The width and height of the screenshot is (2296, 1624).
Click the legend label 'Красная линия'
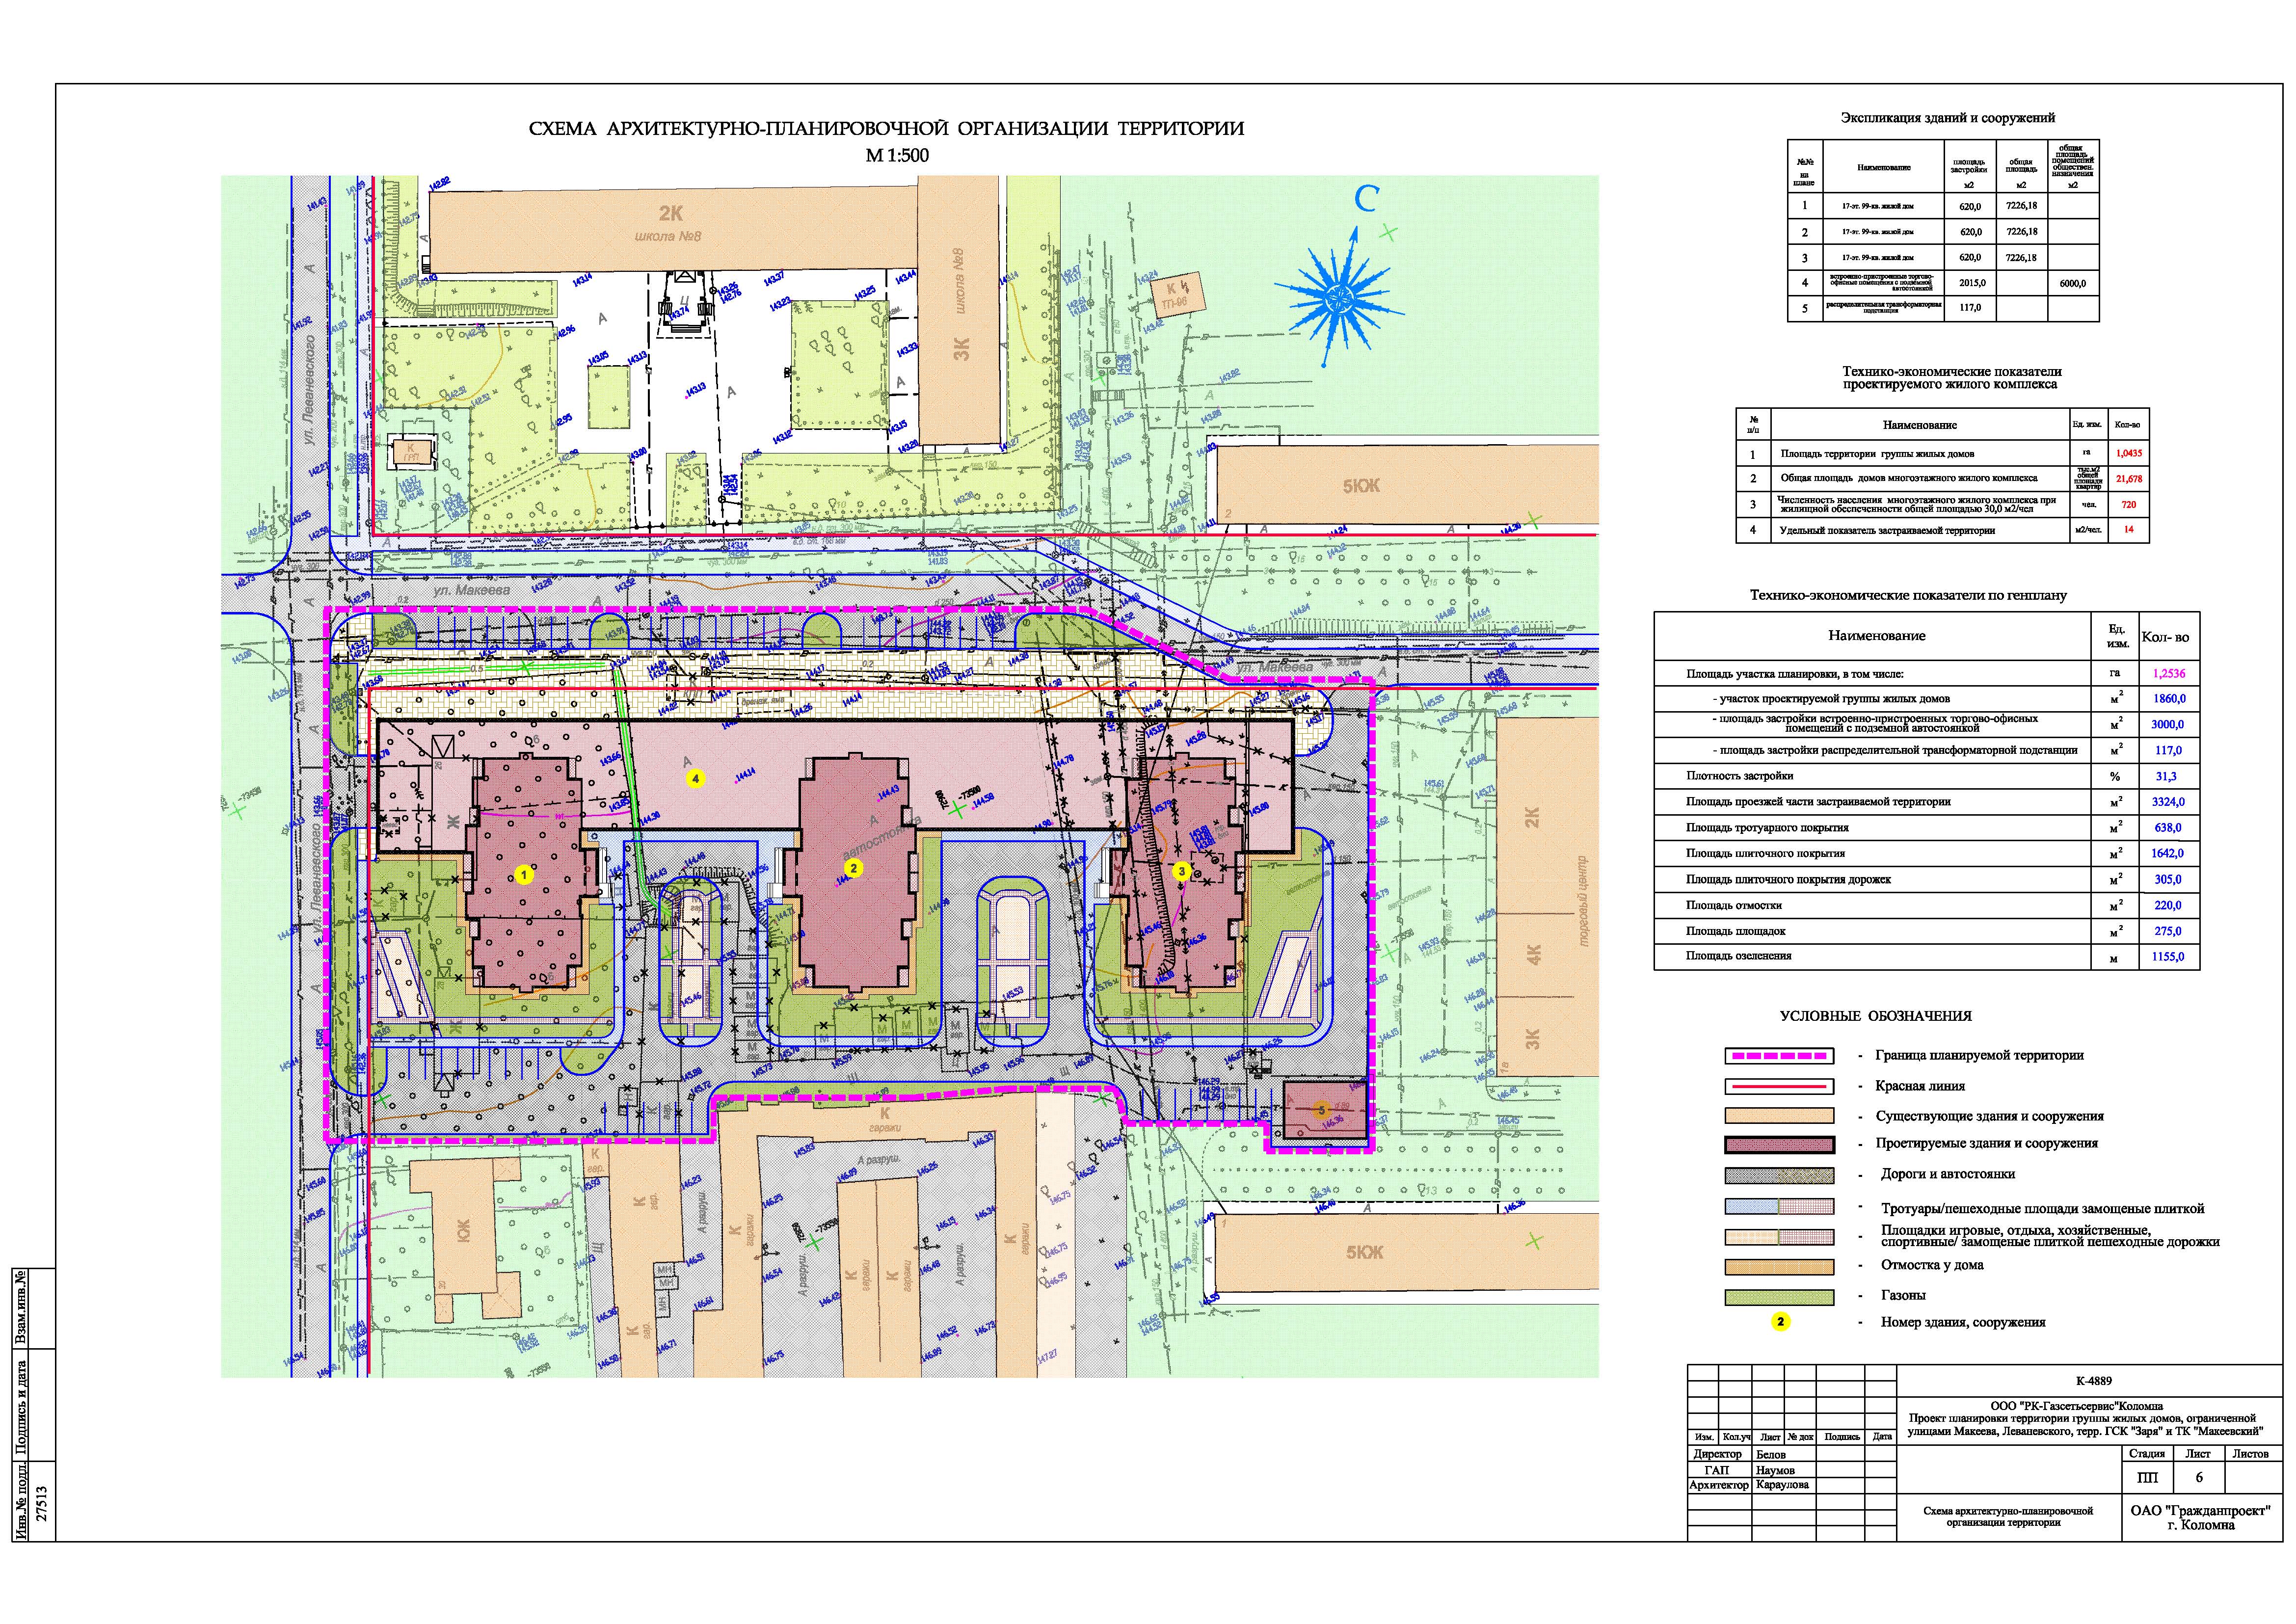tap(1920, 1086)
